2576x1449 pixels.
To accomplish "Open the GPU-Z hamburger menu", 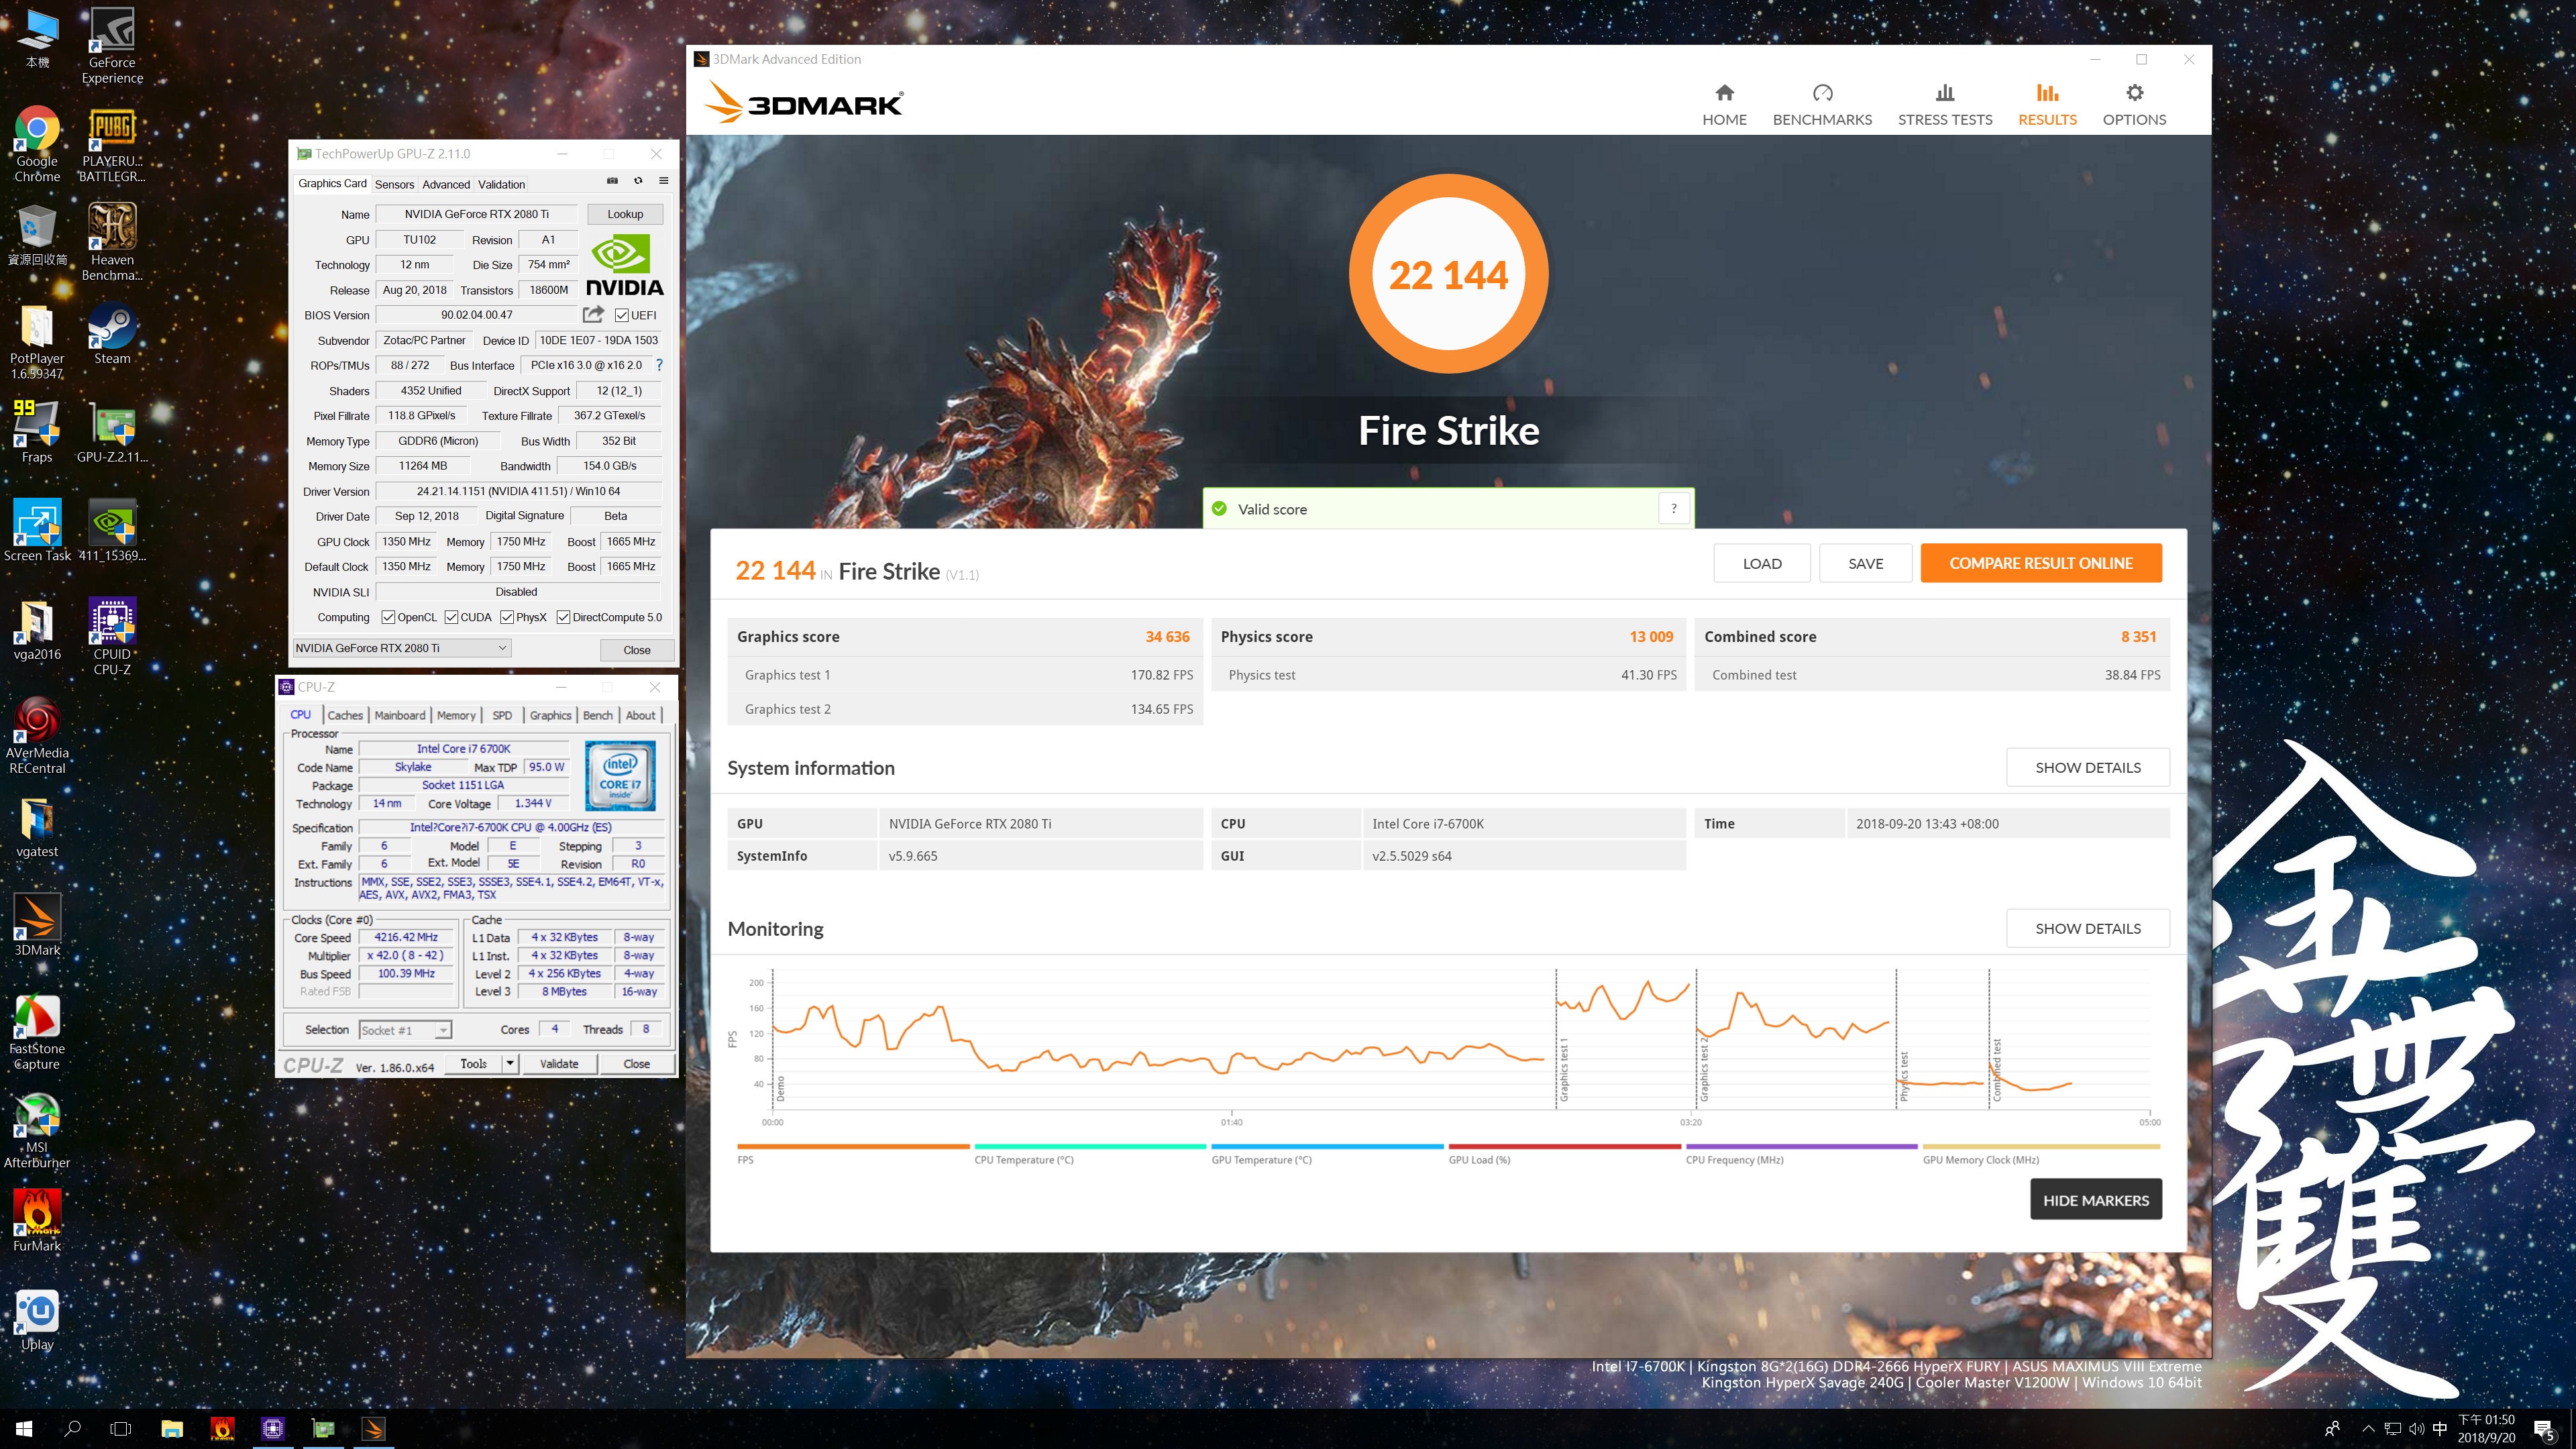I will click(x=663, y=181).
